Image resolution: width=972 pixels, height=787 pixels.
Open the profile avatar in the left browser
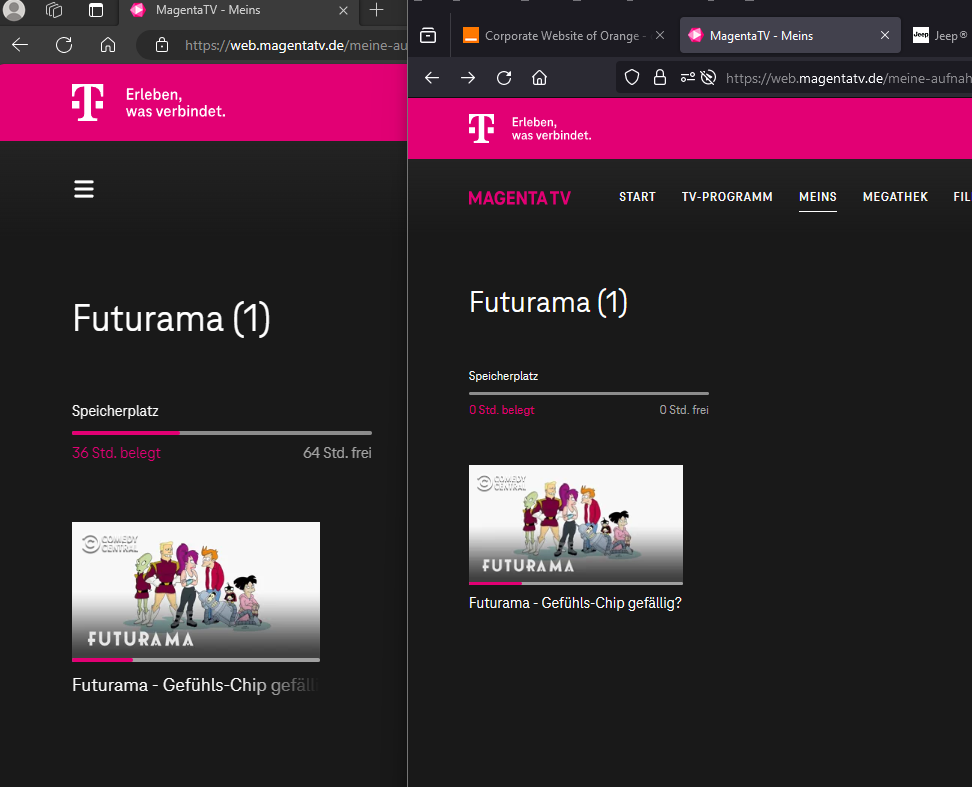tap(14, 10)
